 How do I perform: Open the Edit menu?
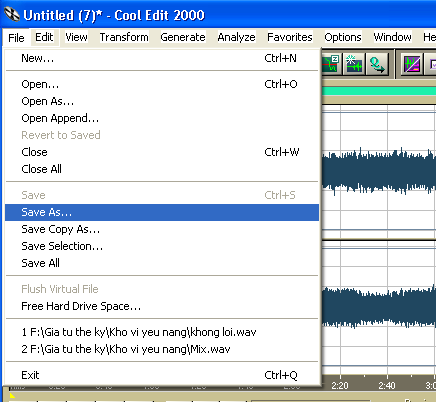[x=44, y=37]
